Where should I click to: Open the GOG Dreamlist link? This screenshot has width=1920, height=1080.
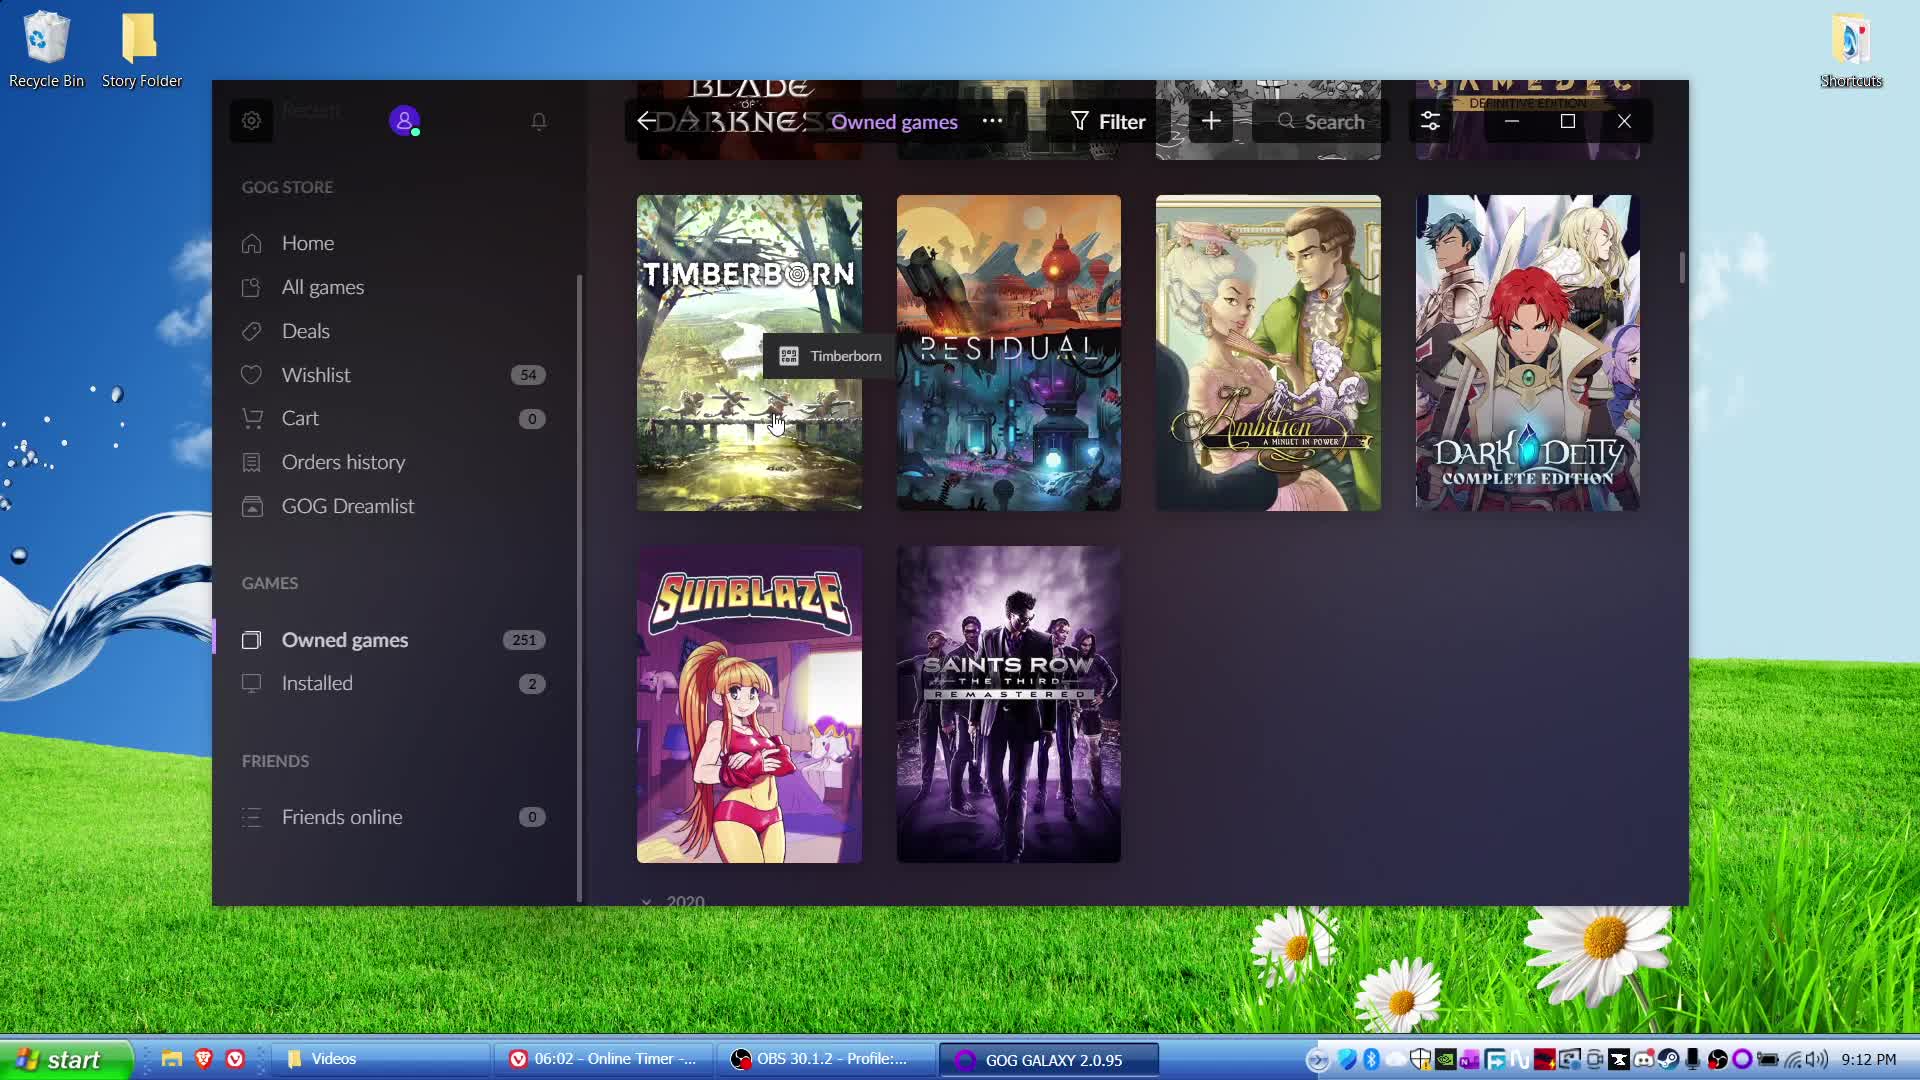(347, 506)
